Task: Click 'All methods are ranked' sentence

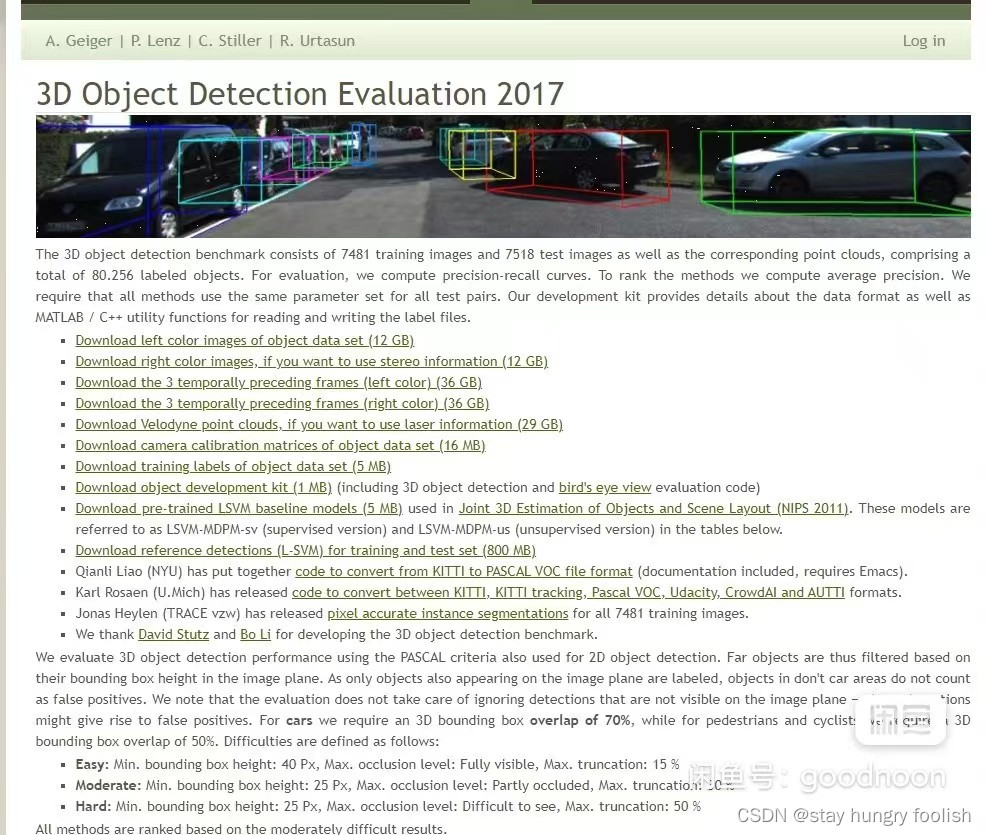Action: coord(241,828)
